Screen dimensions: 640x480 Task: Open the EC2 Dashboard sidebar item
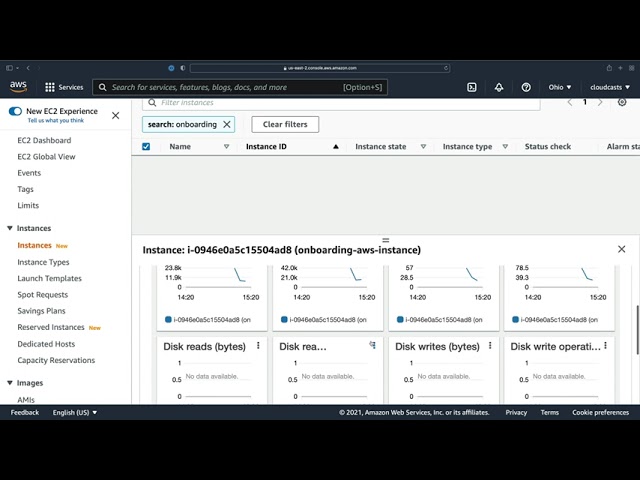click(x=44, y=140)
